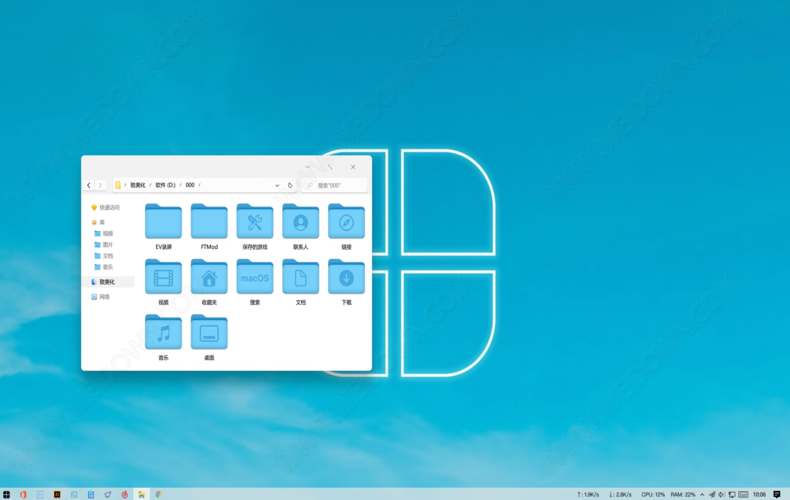Select the macOS 搜索 folder
The image size is (790, 500).
coord(255,282)
